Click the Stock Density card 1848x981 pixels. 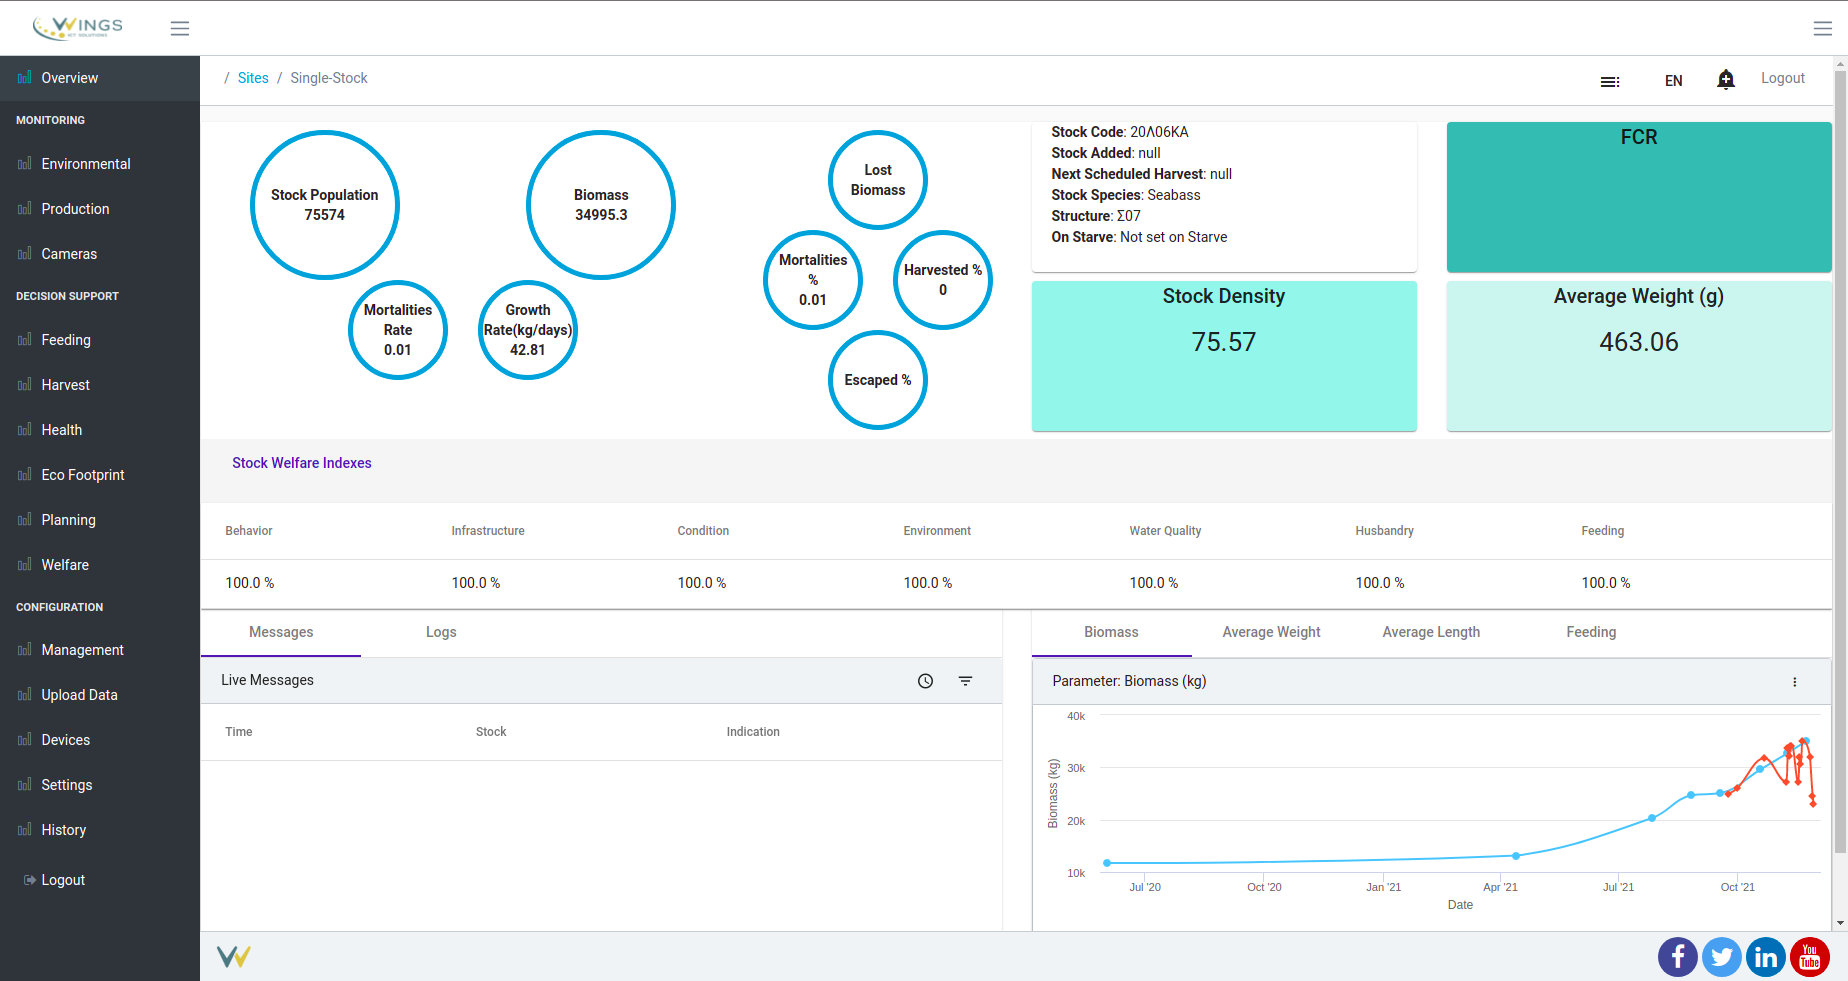tap(1224, 356)
